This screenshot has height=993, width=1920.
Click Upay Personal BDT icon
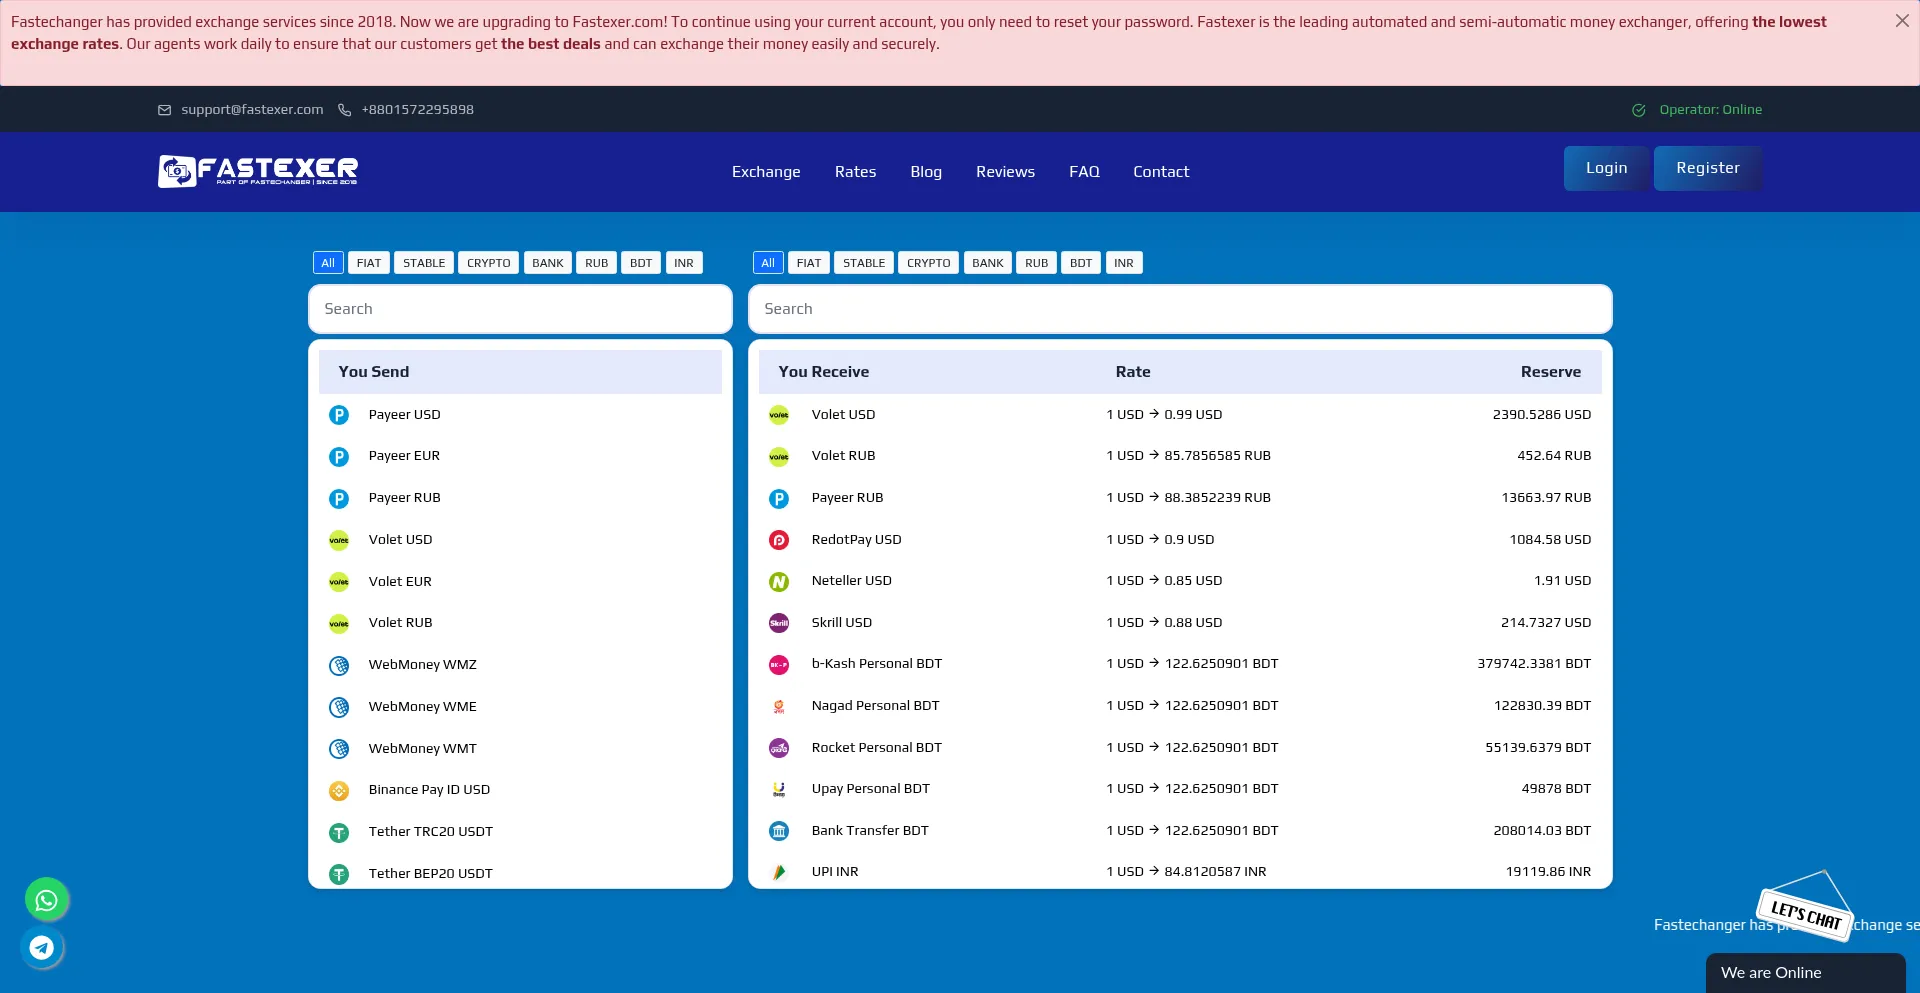pos(779,789)
